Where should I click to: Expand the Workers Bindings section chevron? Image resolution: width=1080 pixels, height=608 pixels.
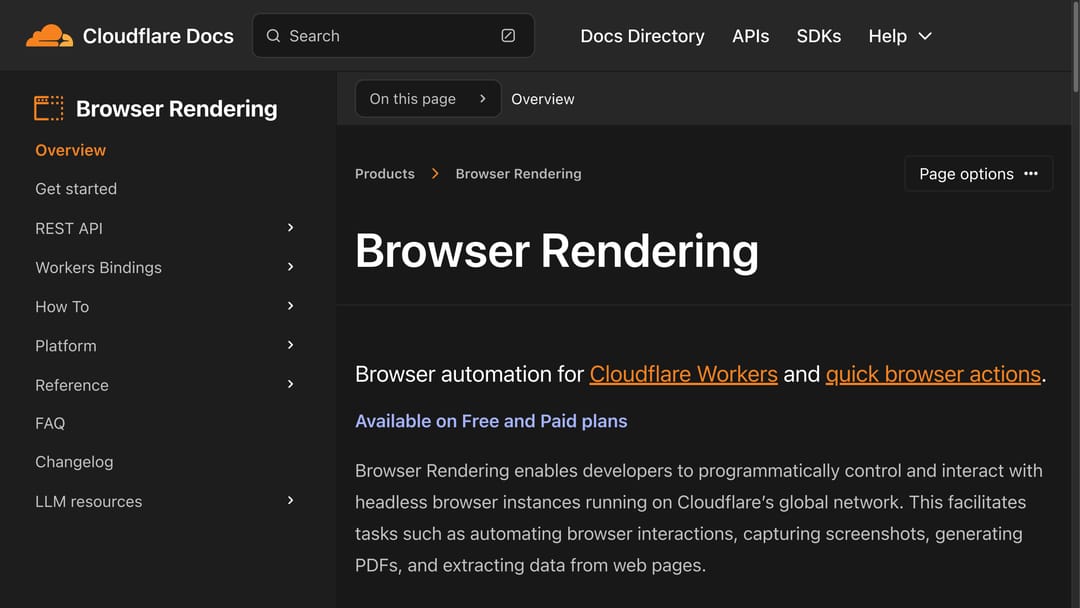tap(291, 266)
